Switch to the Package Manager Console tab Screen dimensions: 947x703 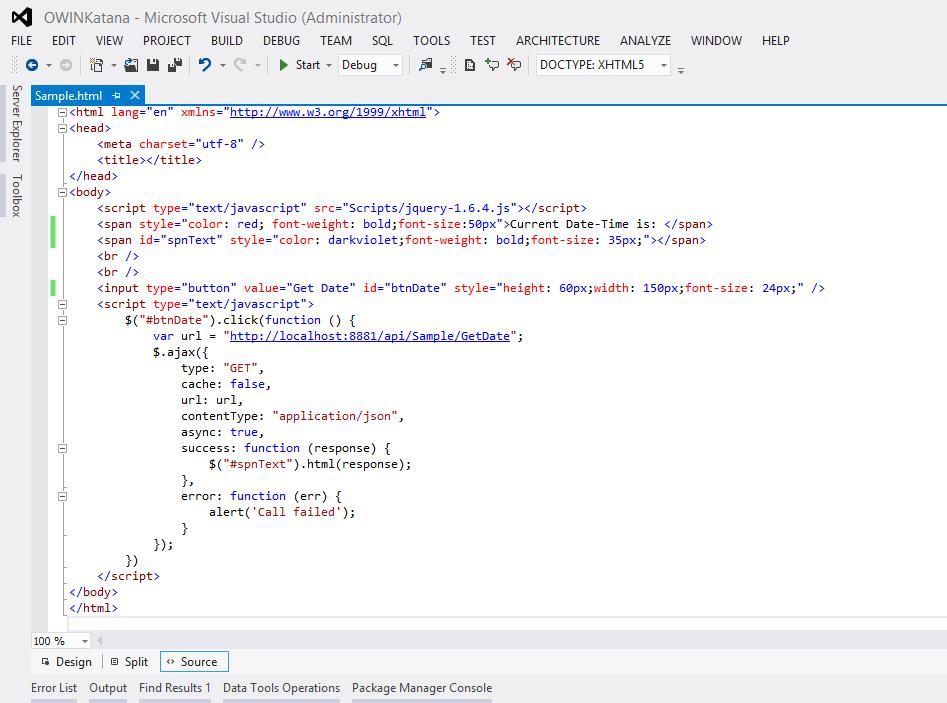tap(421, 688)
